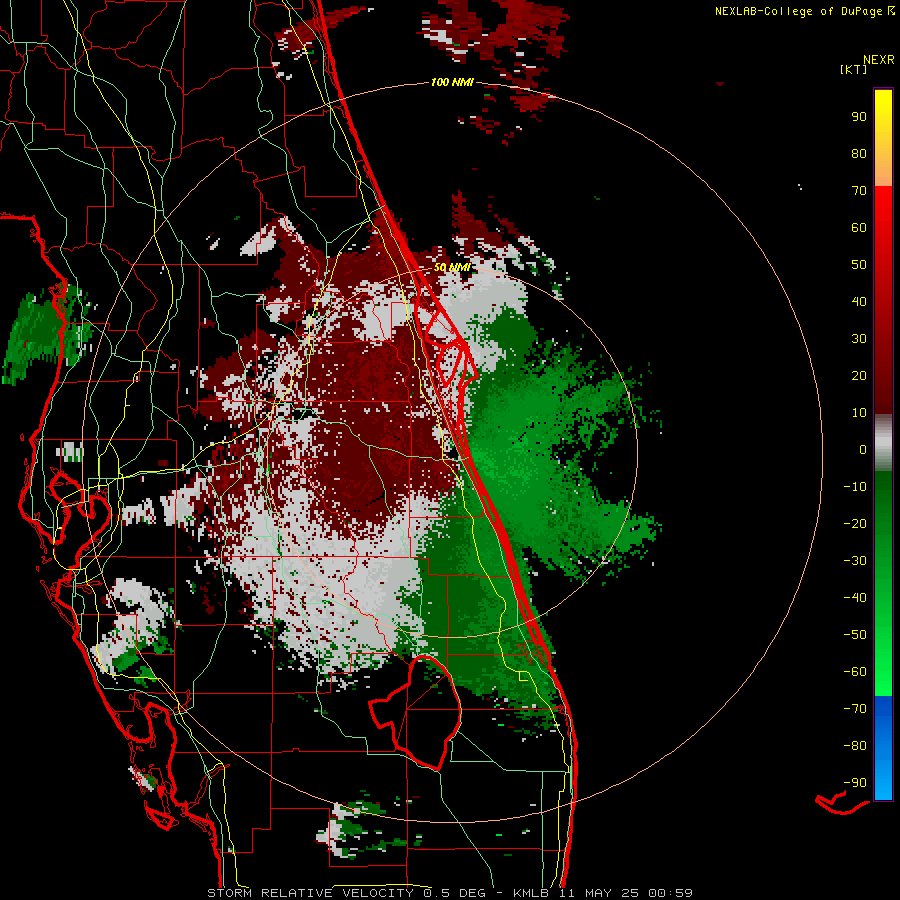900x900 pixels.
Task: Click the positive 60 knots scale value
Action: point(859,227)
